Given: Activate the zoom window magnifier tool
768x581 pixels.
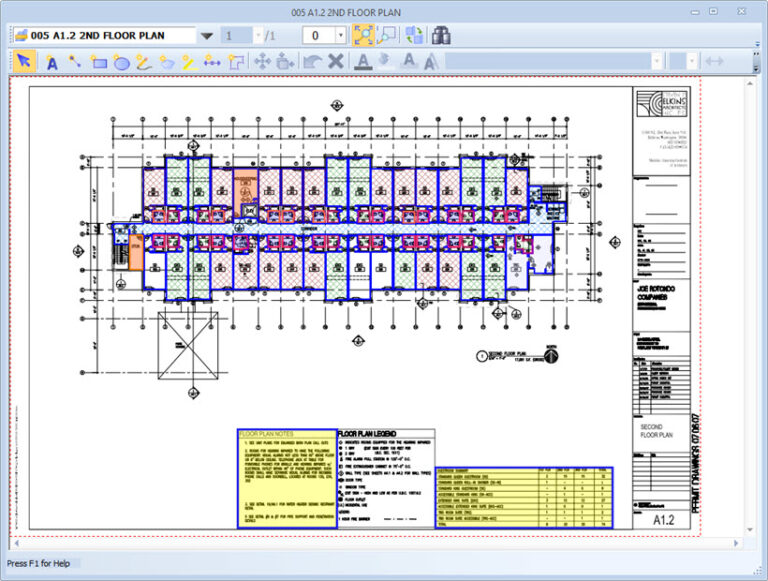Looking at the screenshot, I should tap(387, 35).
